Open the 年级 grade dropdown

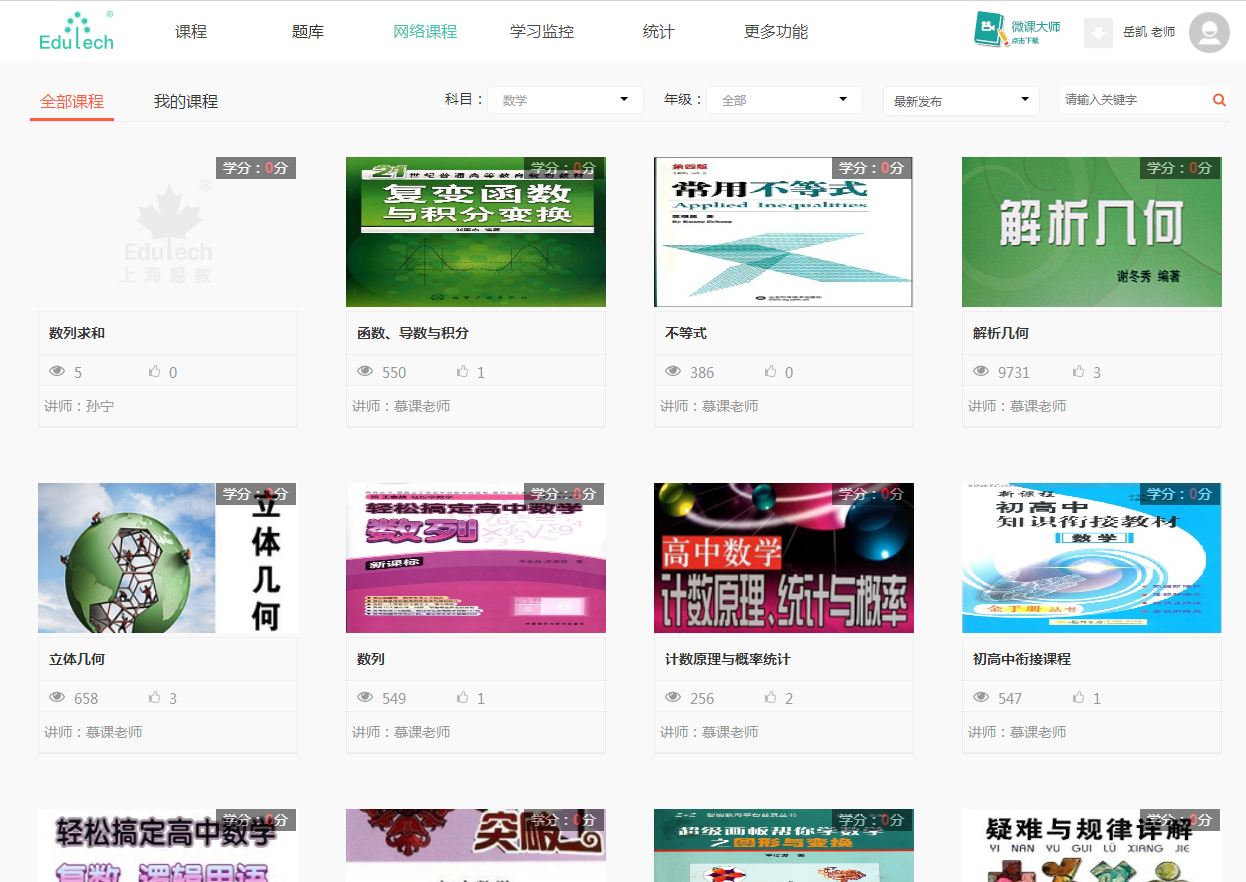pyautogui.click(x=784, y=100)
